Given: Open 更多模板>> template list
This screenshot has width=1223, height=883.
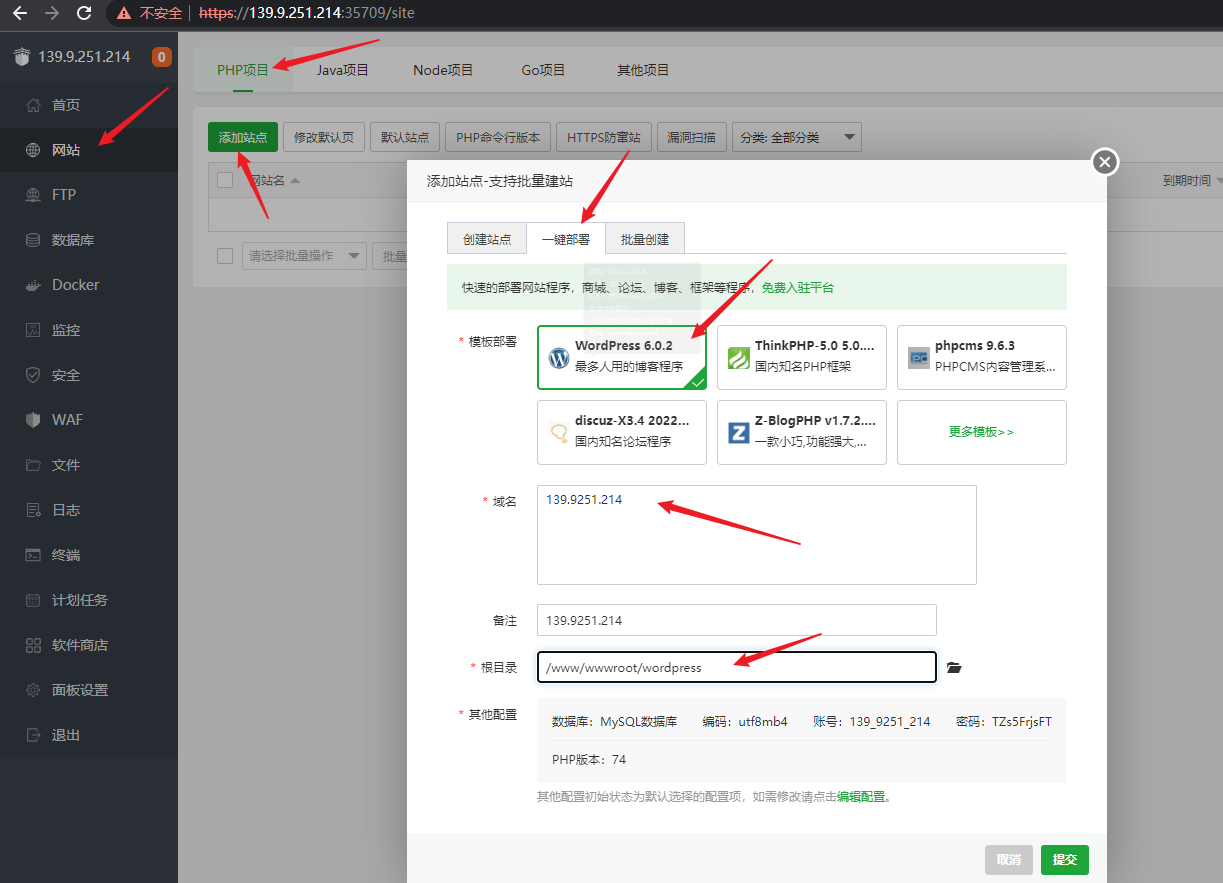Looking at the screenshot, I should coord(982,432).
